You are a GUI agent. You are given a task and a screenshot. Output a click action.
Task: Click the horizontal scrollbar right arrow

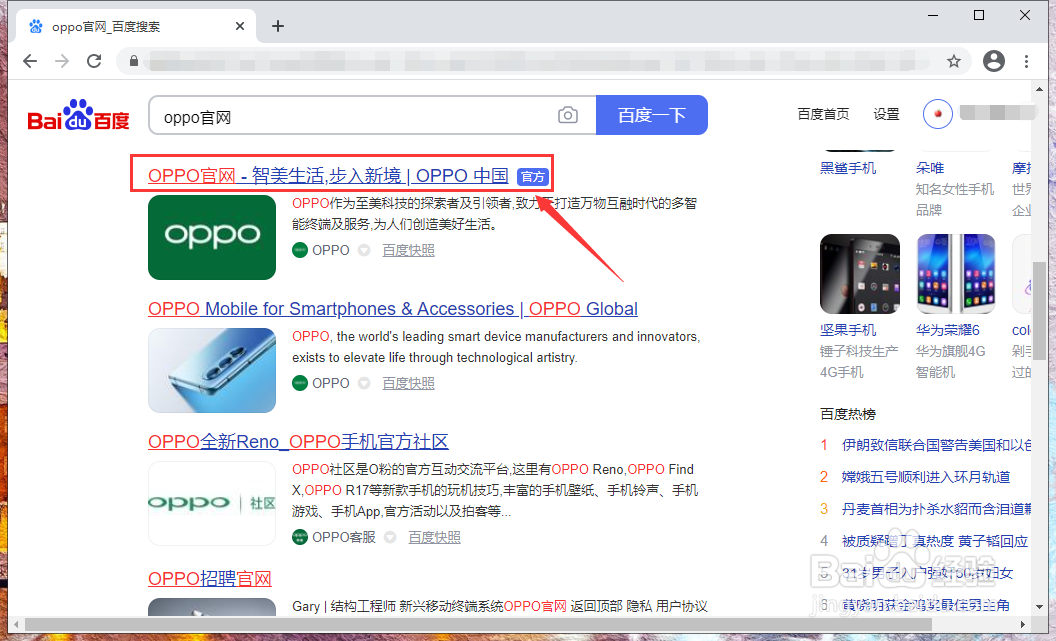[1024, 624]
